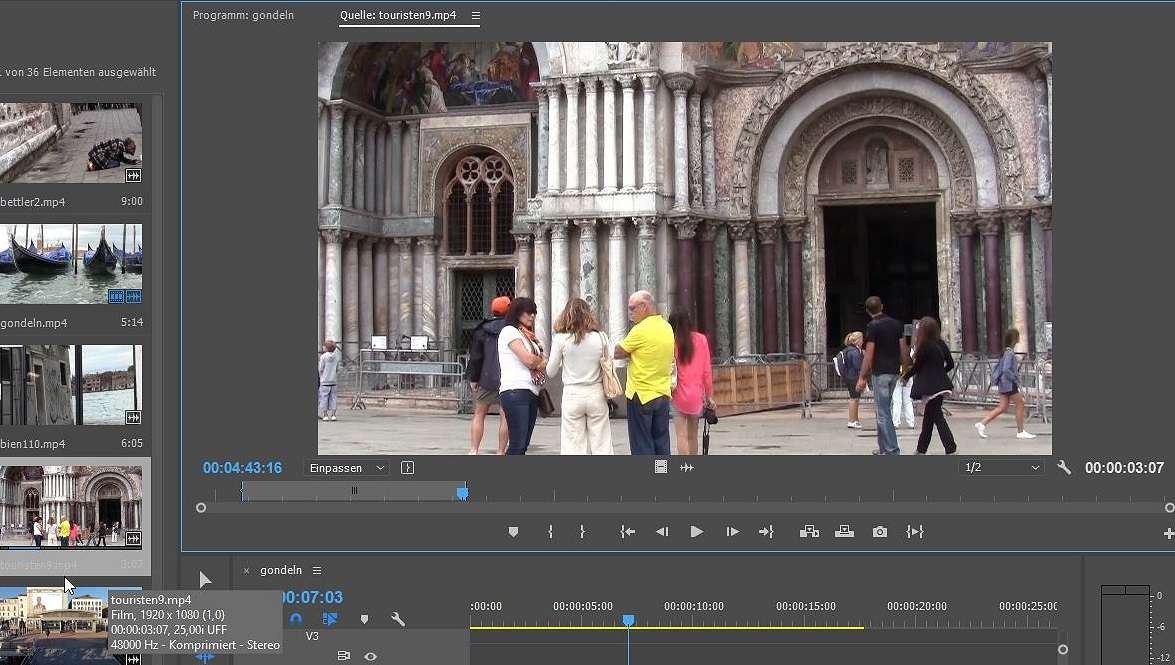Click the source timecode 00:04:43:16
This screenshot has height=665, width=1175.
coord(242,468)
